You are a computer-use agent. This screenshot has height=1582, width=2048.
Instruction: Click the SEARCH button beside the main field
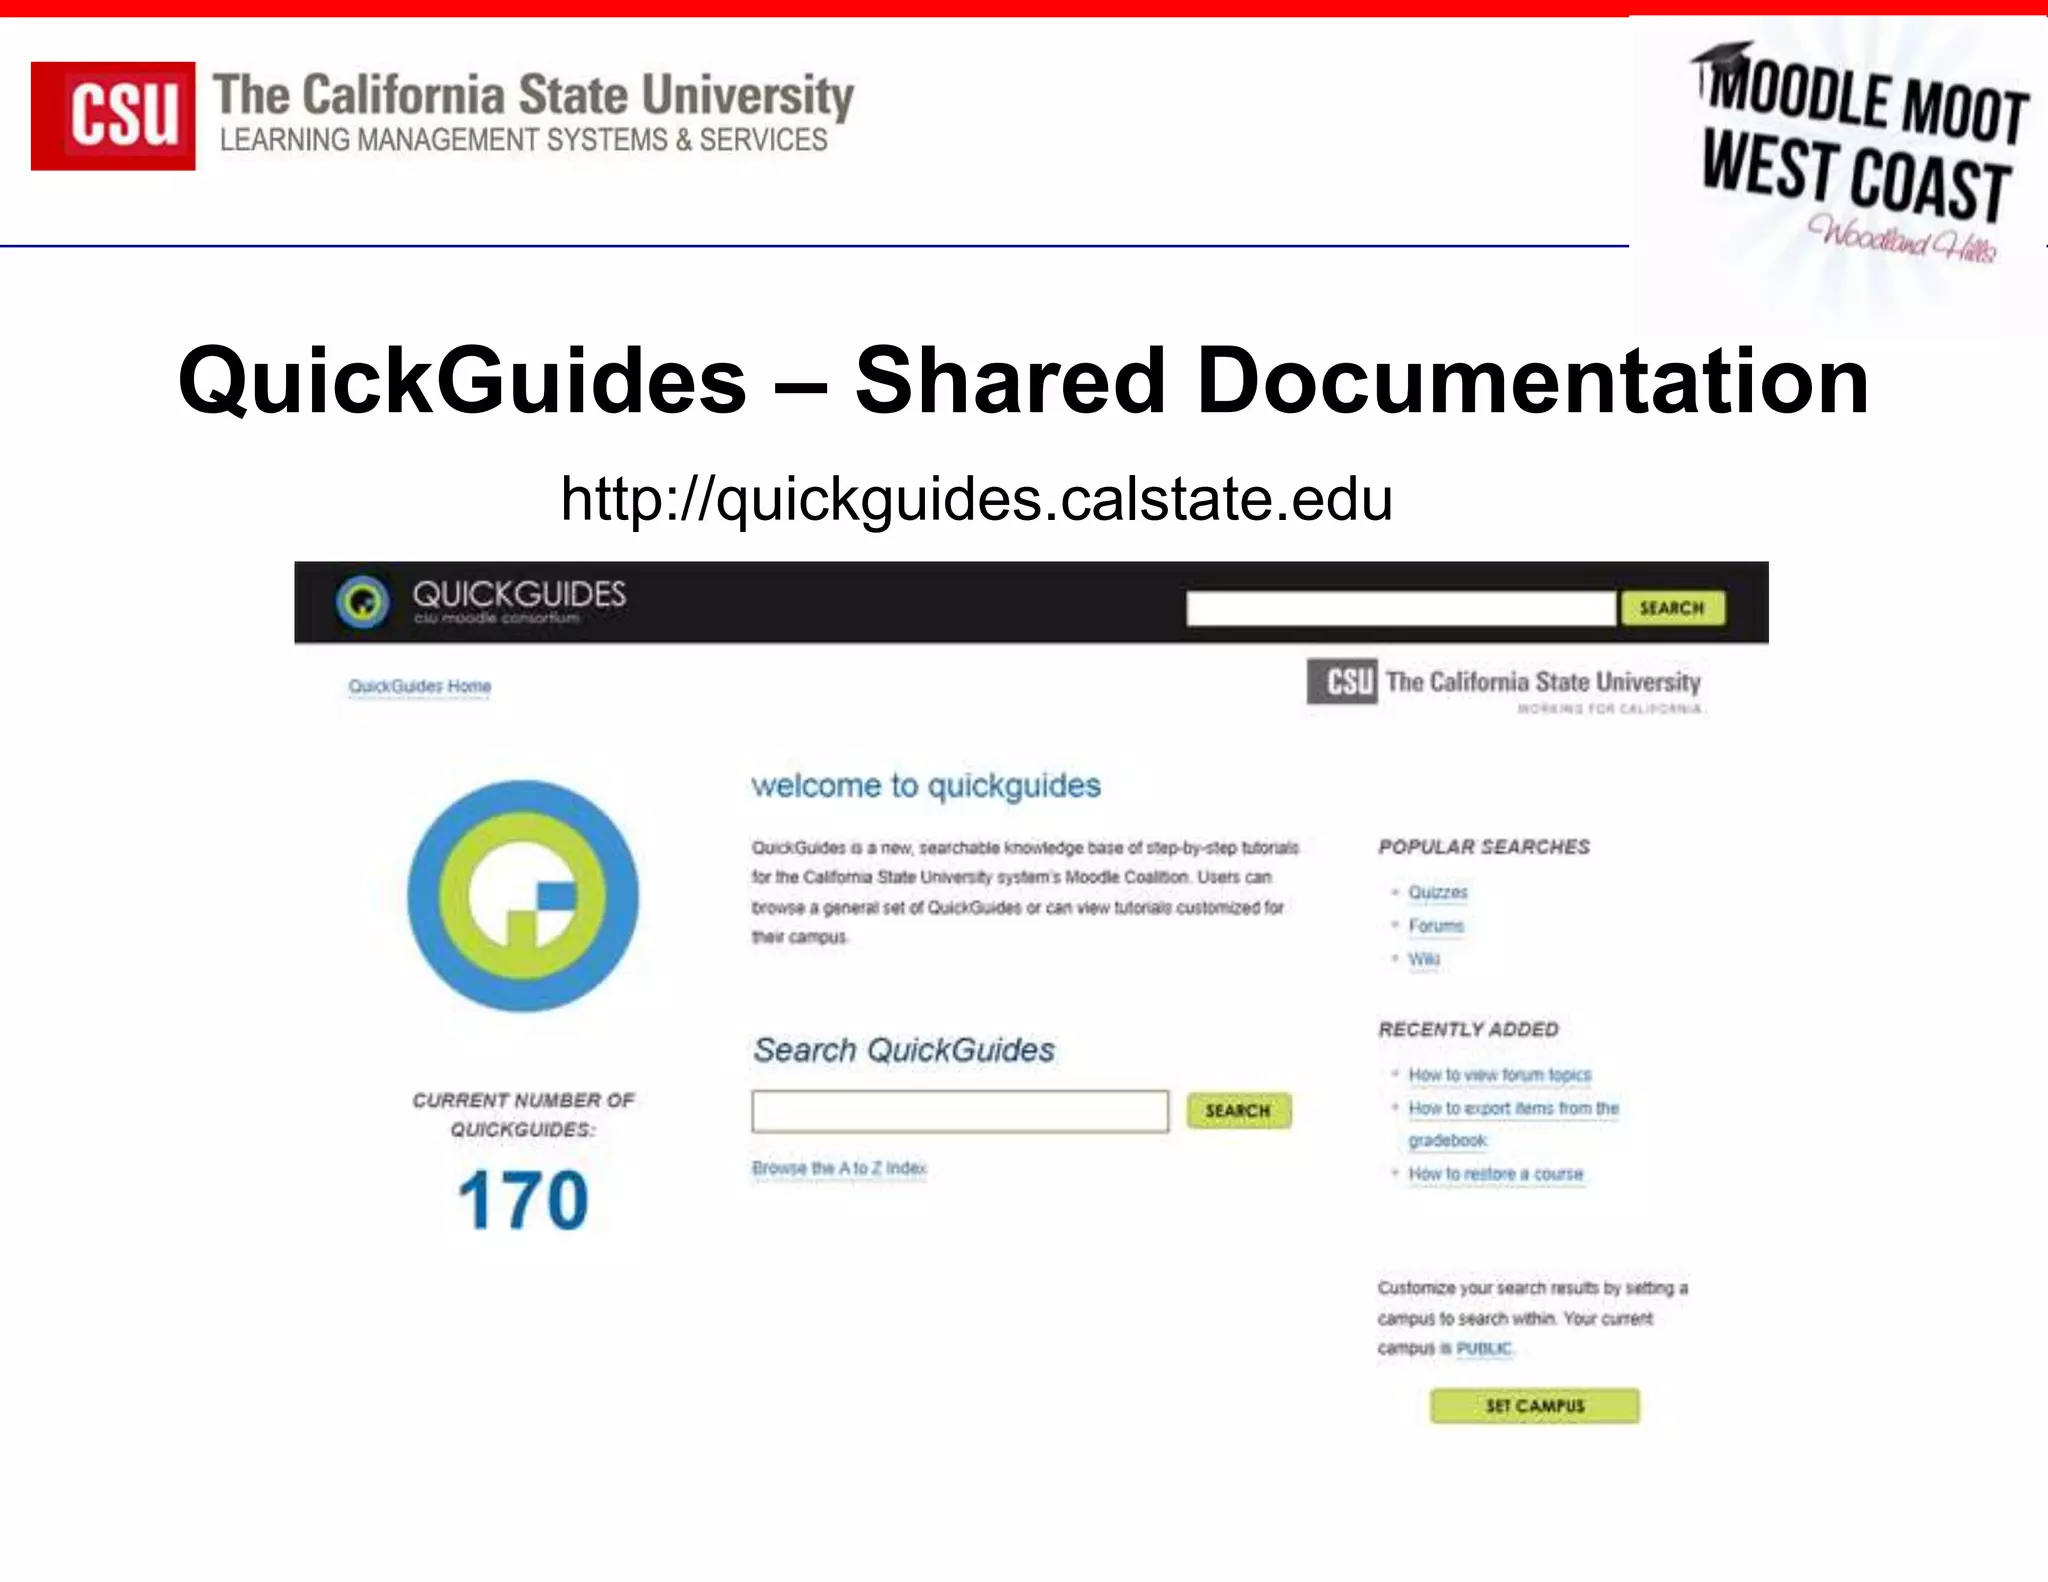coord(1239,1111)
